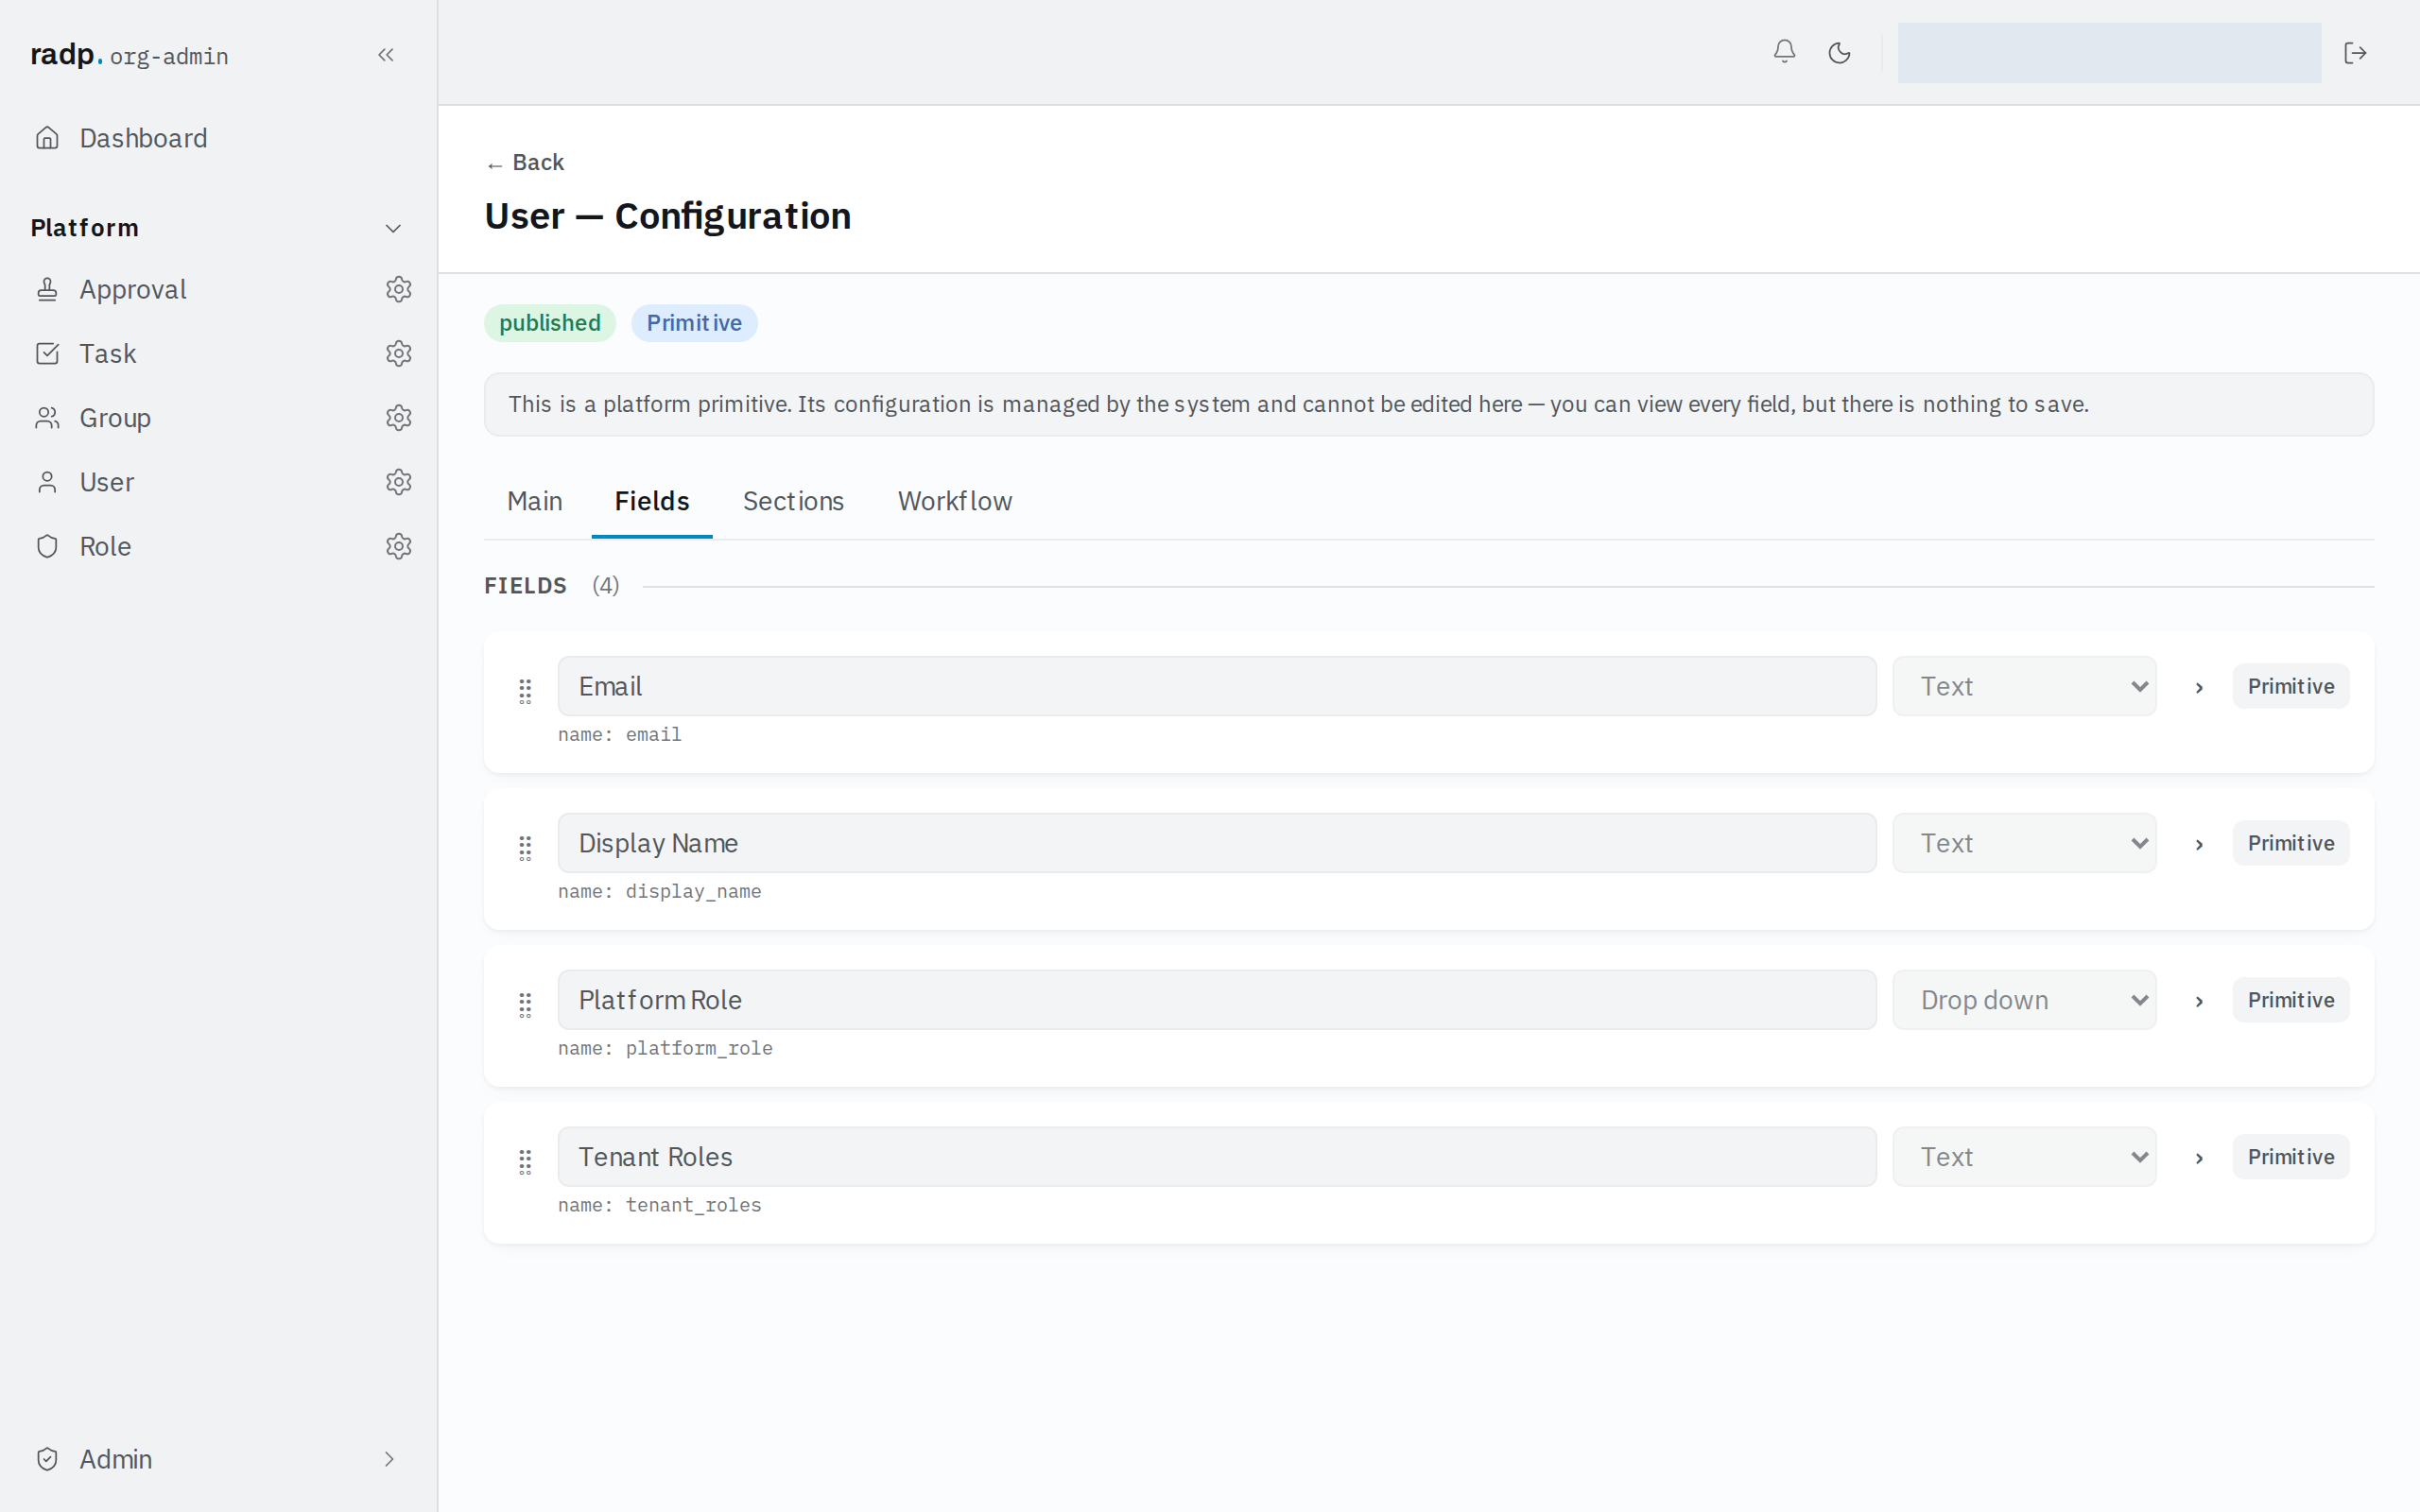The width and height of the screenshot is (2420, 1512).
Task: Switch to the Sections tab
Action: coord(793,501)
